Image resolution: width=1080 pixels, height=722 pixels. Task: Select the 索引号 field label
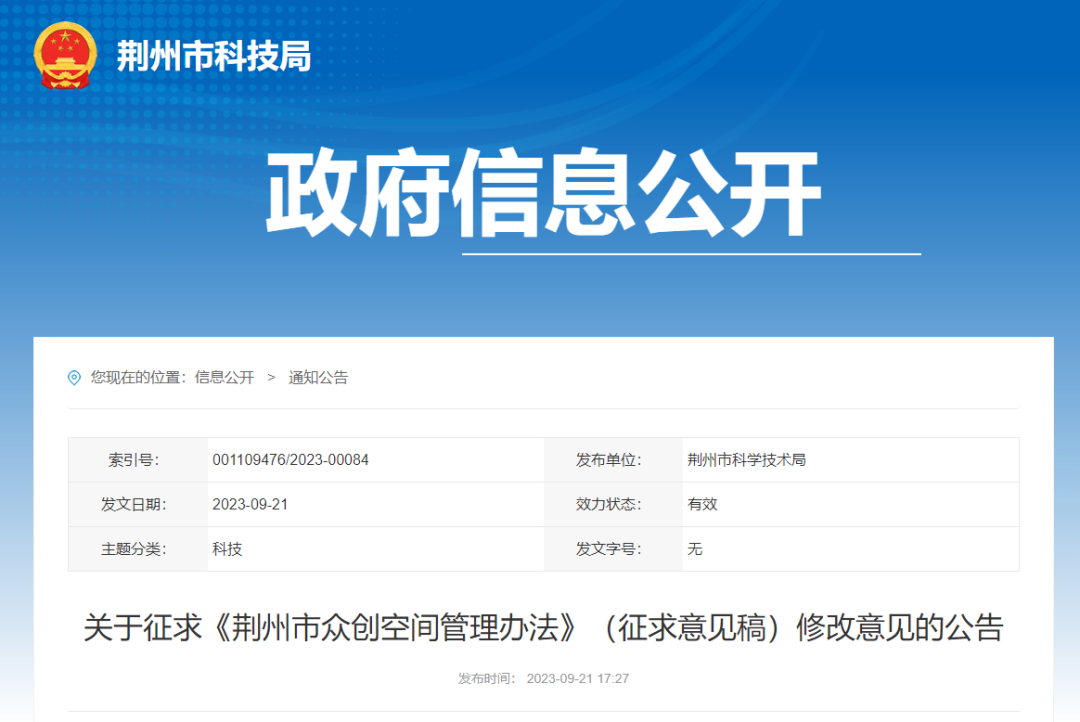(133, 460)
